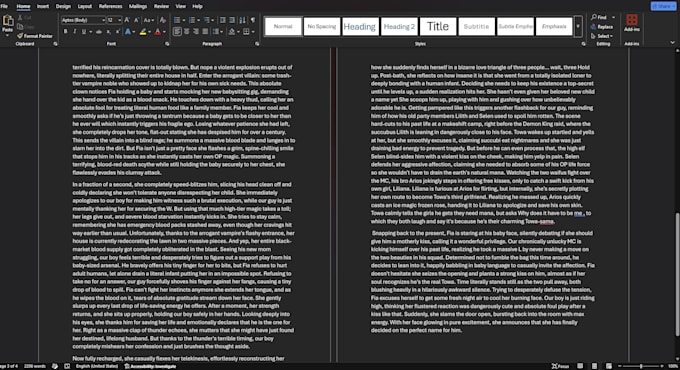
Task: Collapse the ribbon with the chevron
Action: coord(672,43)
